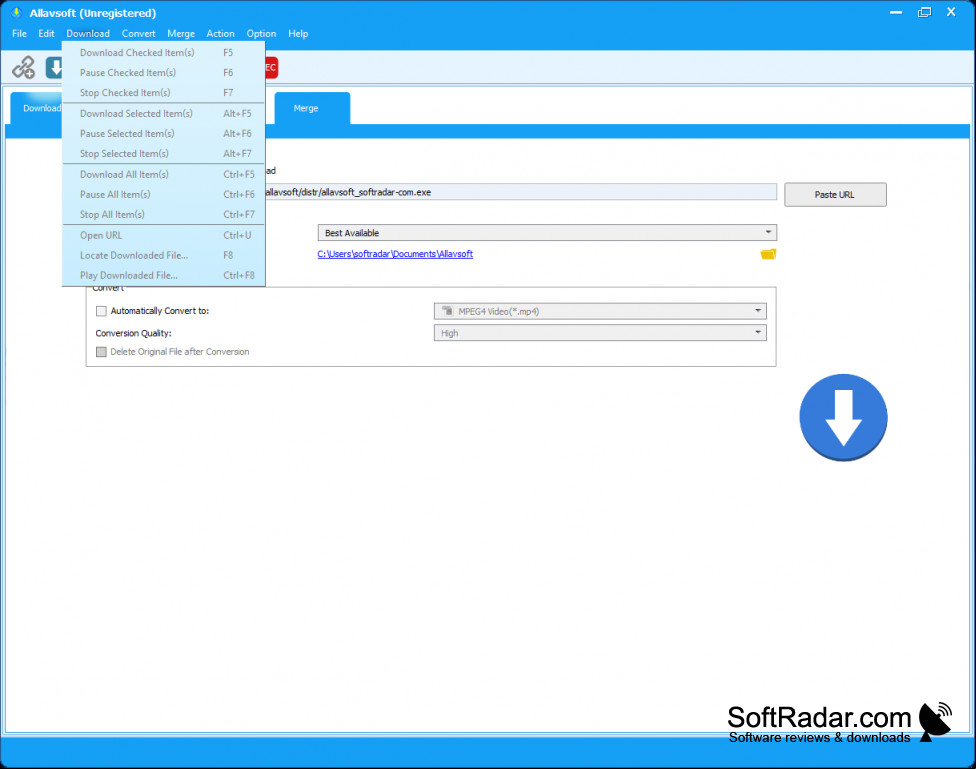This screenshot has width=976, height=769.
Task: Choose Open URL menu entry
Action: [x=164, y=235]
